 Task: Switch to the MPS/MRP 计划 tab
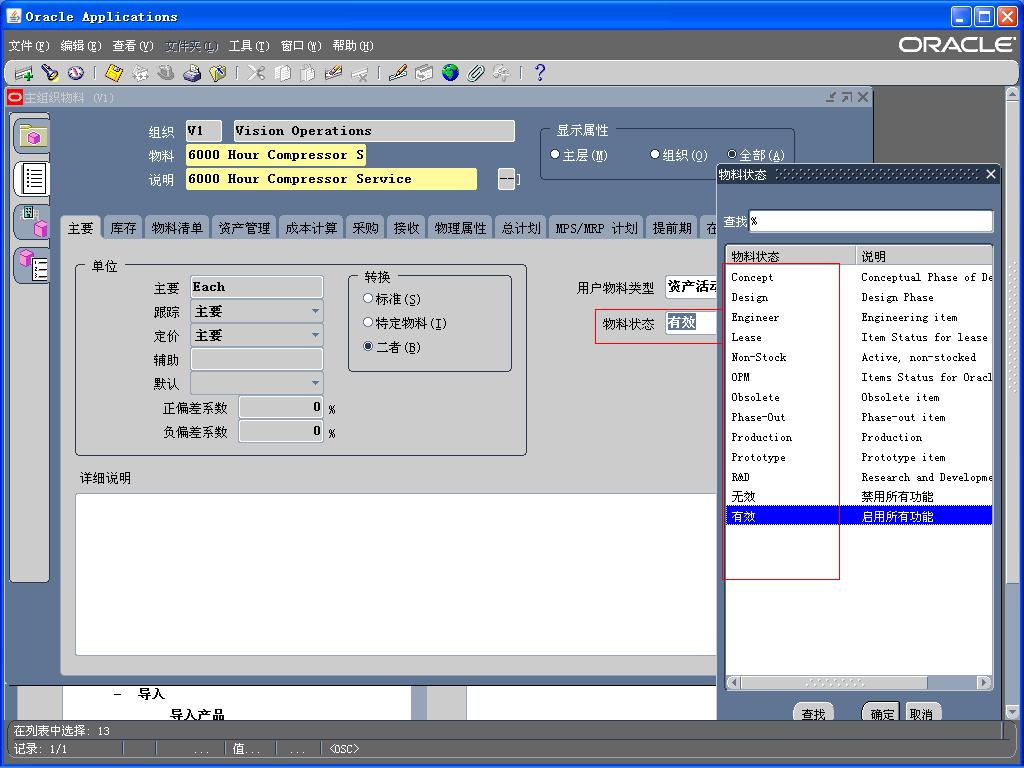point(596,228)
